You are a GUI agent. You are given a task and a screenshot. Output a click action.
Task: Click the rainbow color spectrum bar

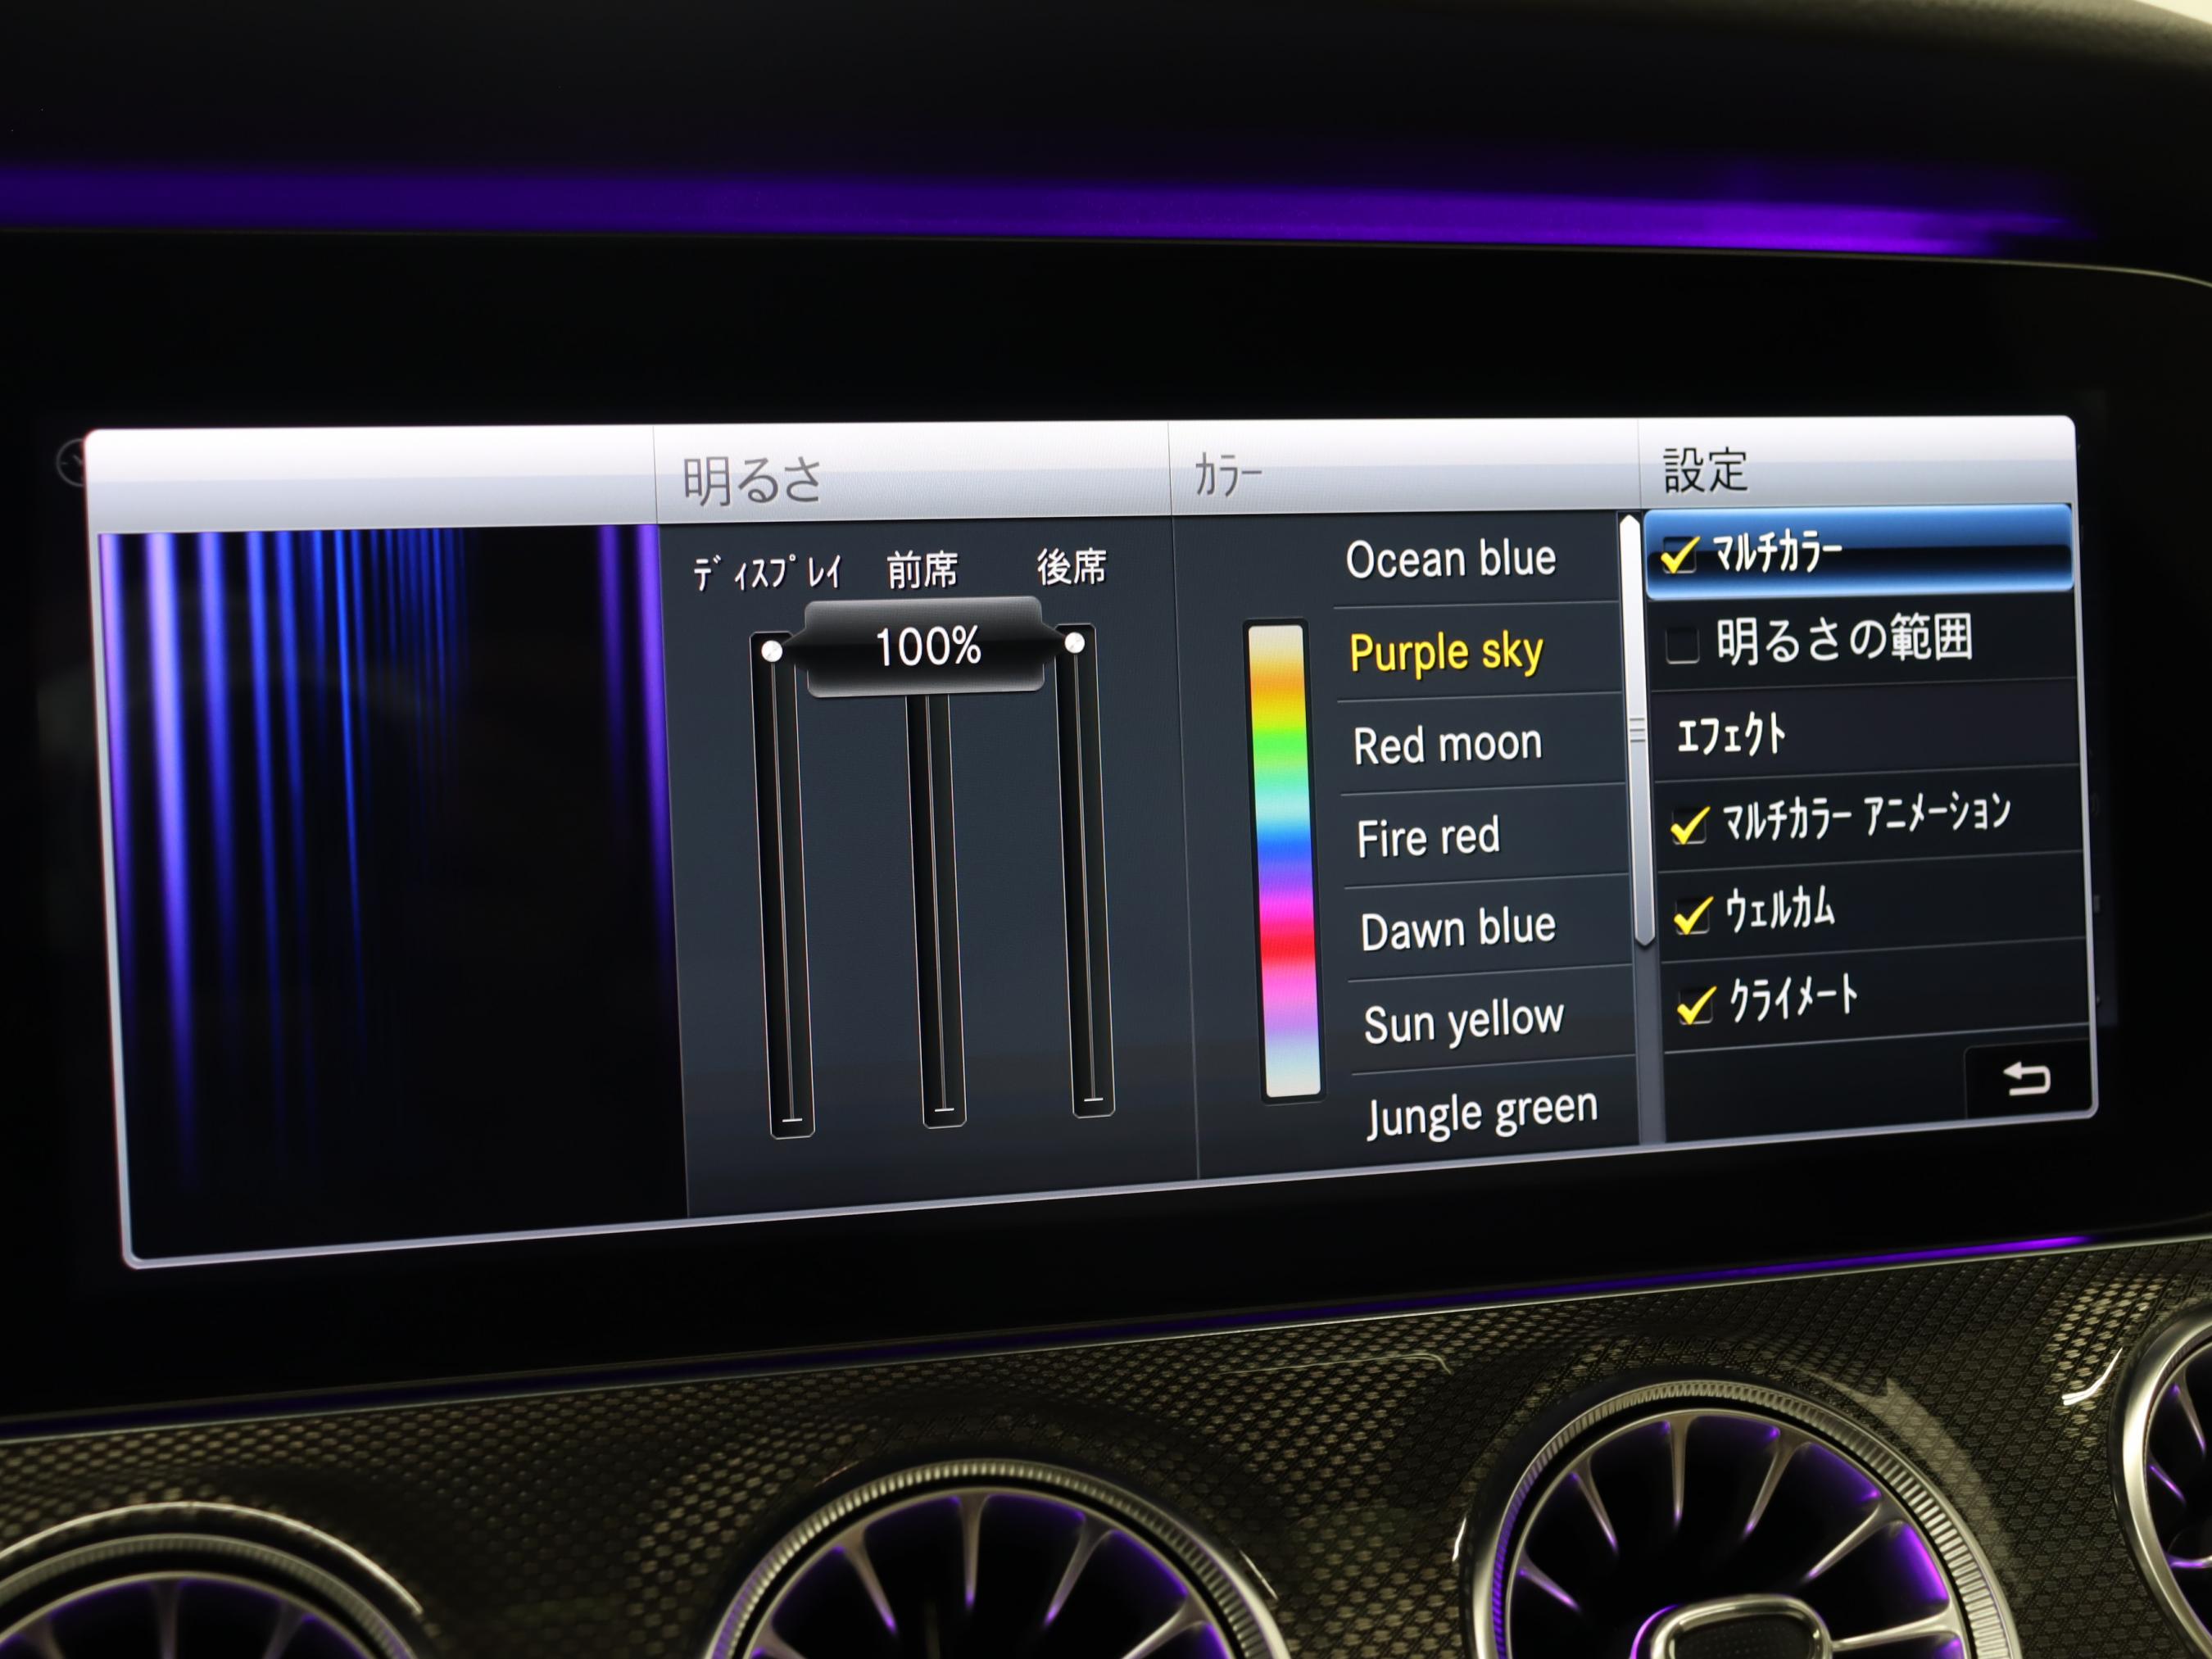tap(1284, 860)
